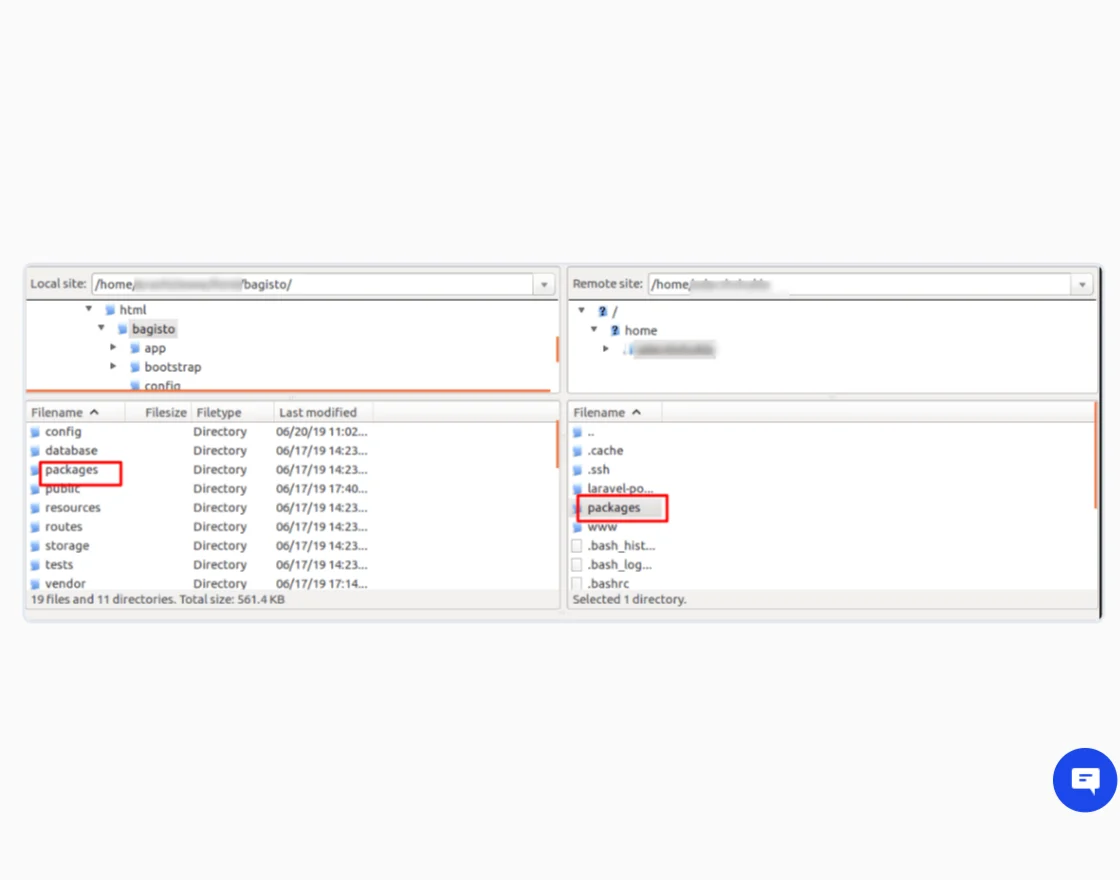Click the Remote site path input field
This screenshot has width=1120, height=880.
tap(859, 284)
